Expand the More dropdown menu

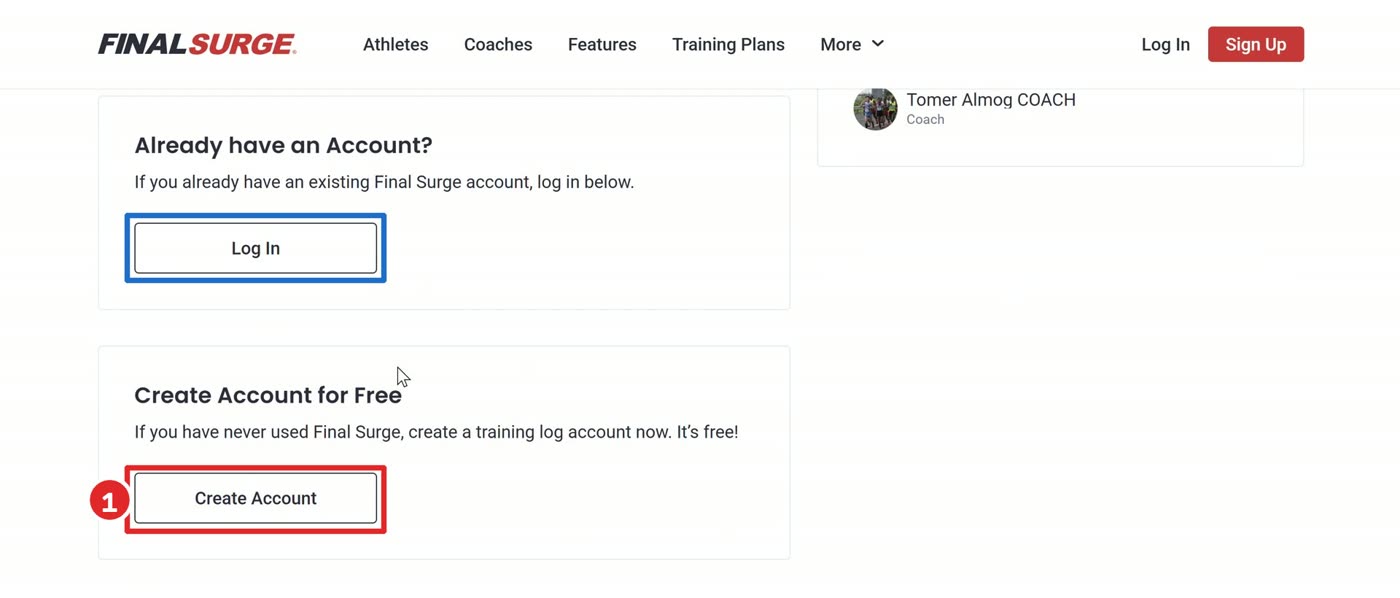tap(852, 45)
